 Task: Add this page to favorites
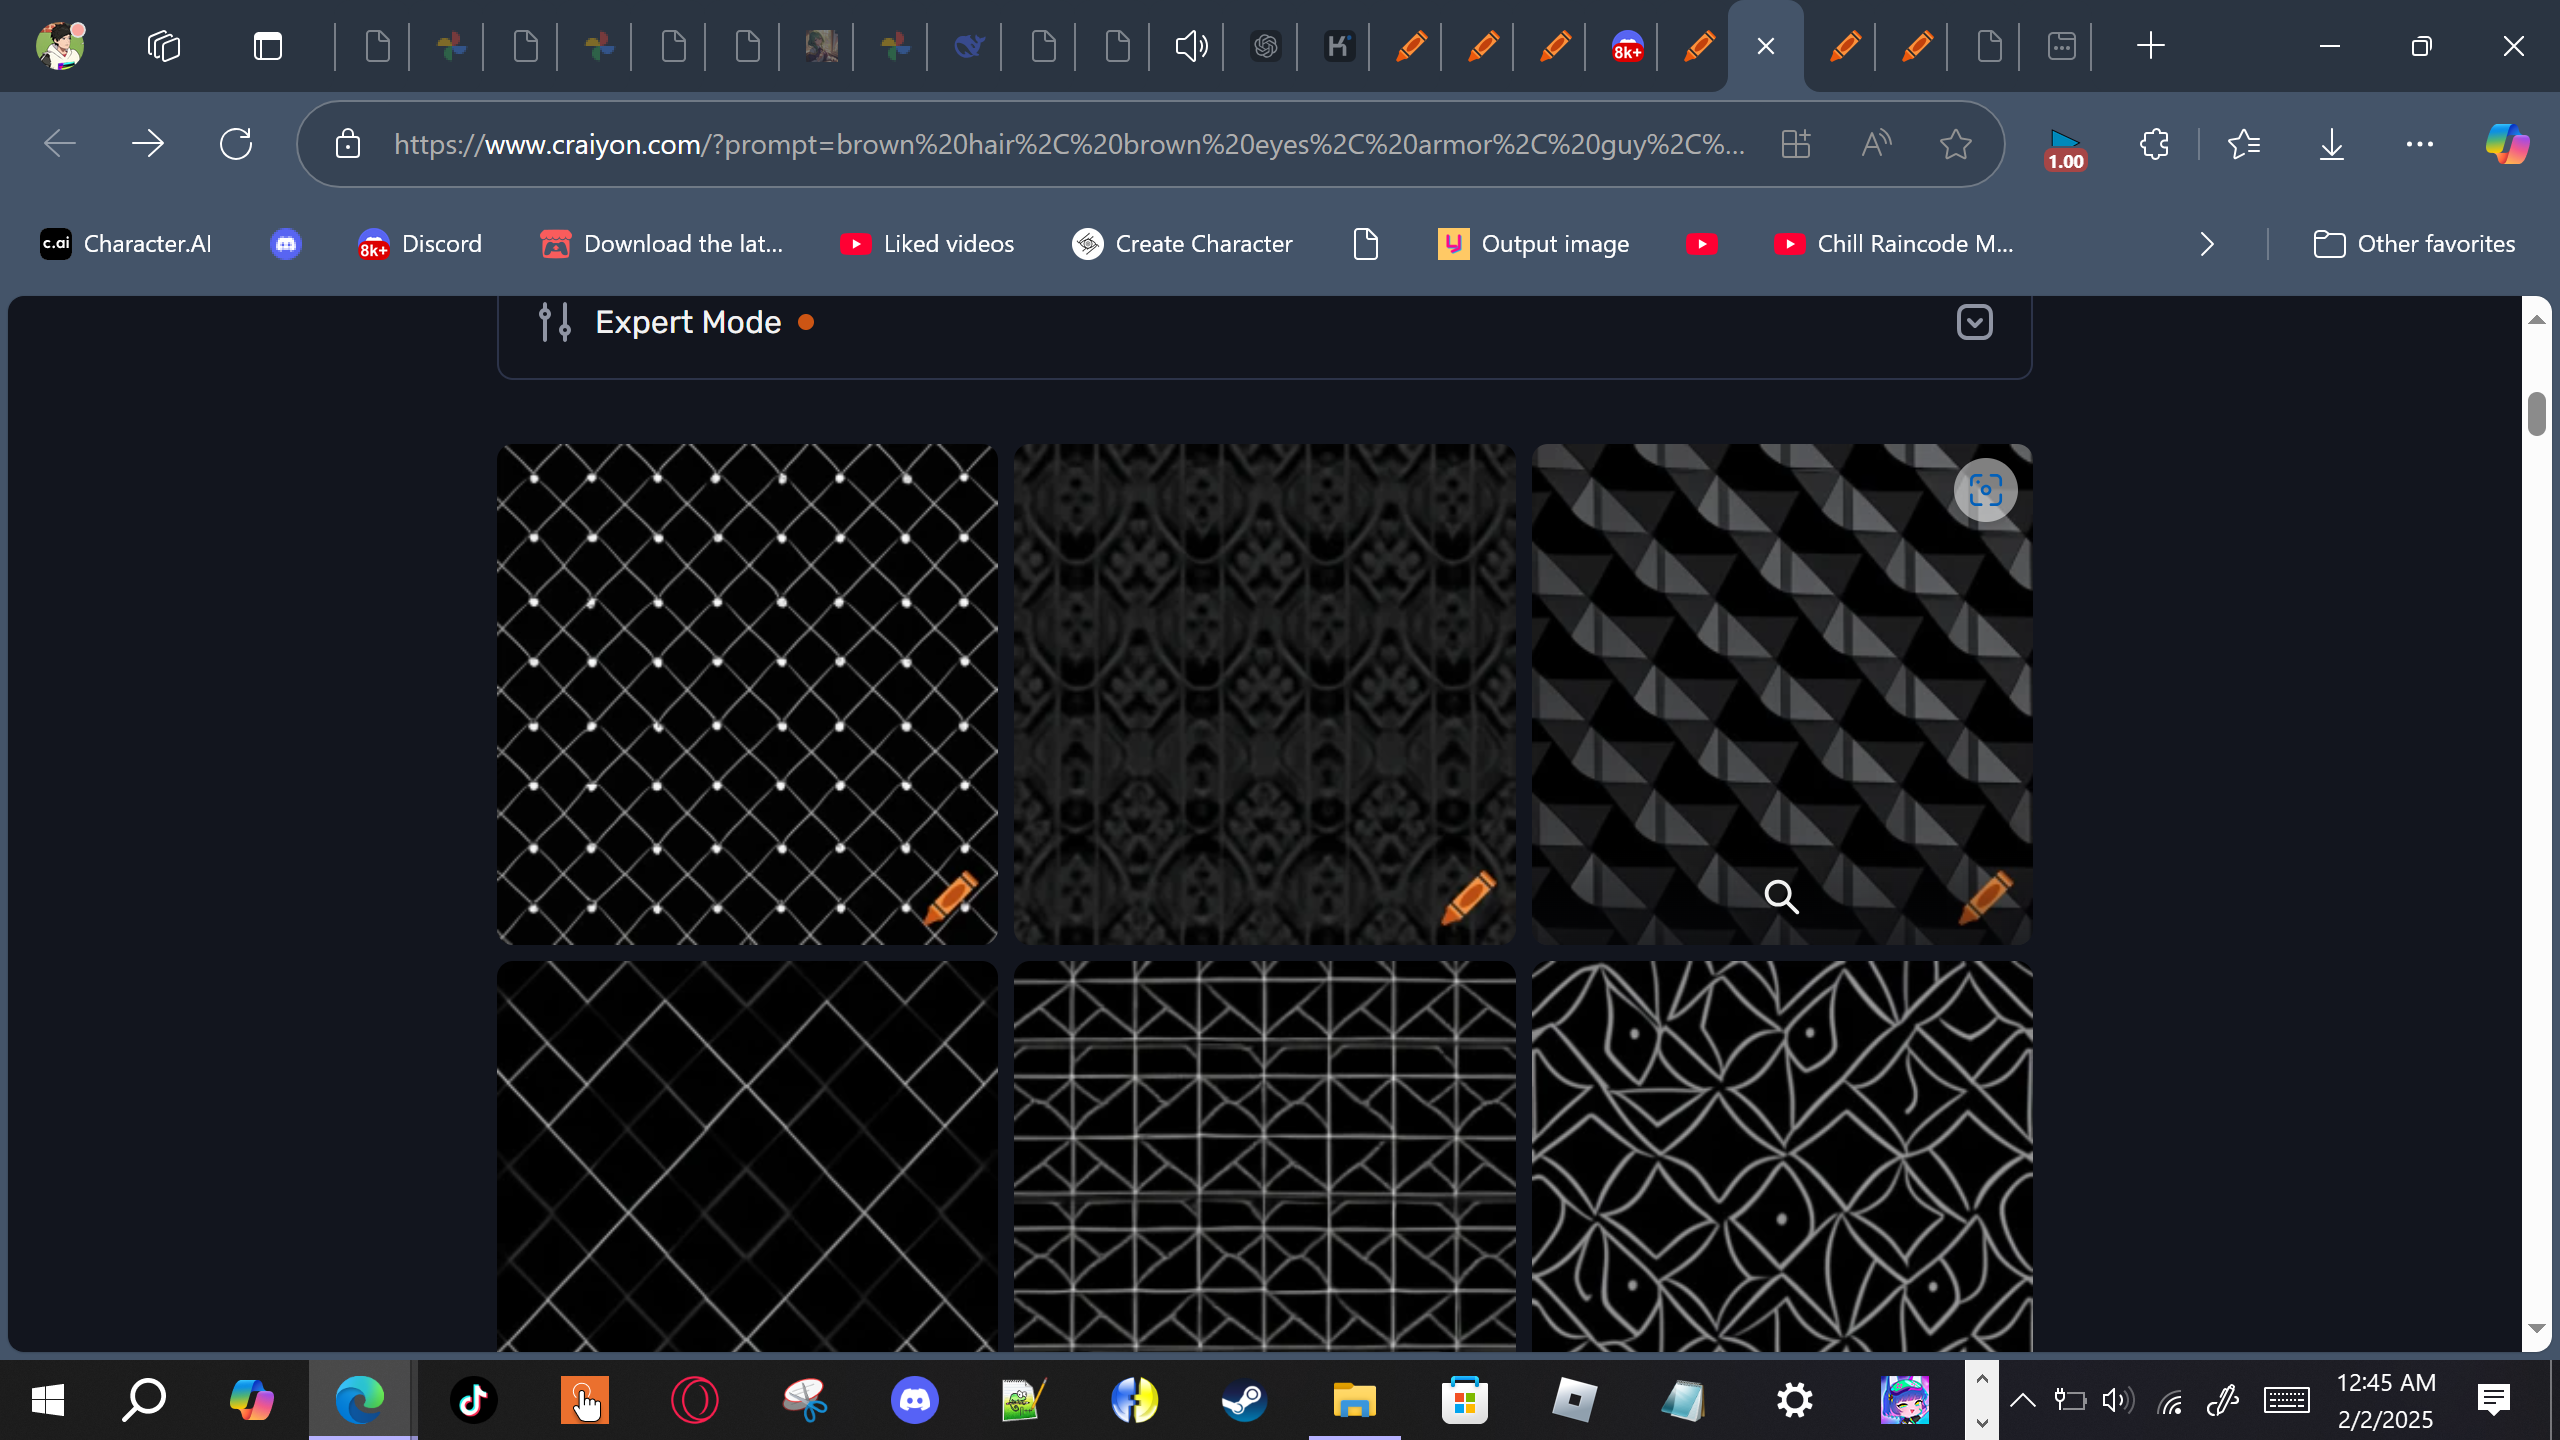1955,144
